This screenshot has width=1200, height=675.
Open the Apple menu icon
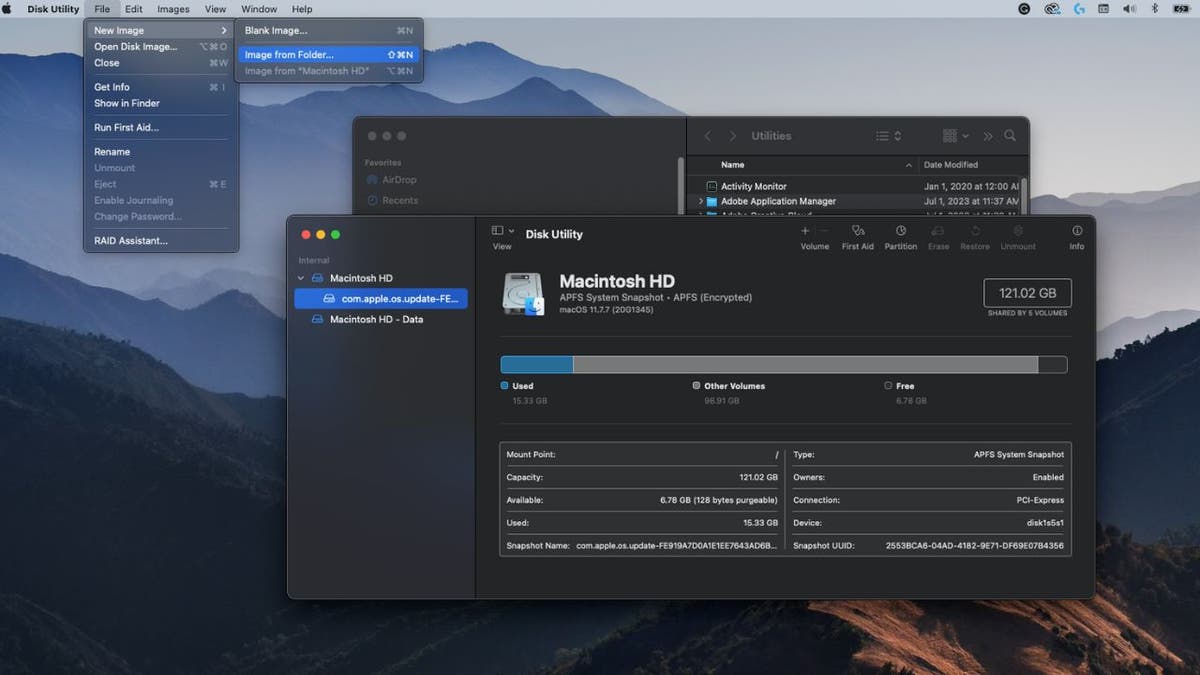pos(9,9)
